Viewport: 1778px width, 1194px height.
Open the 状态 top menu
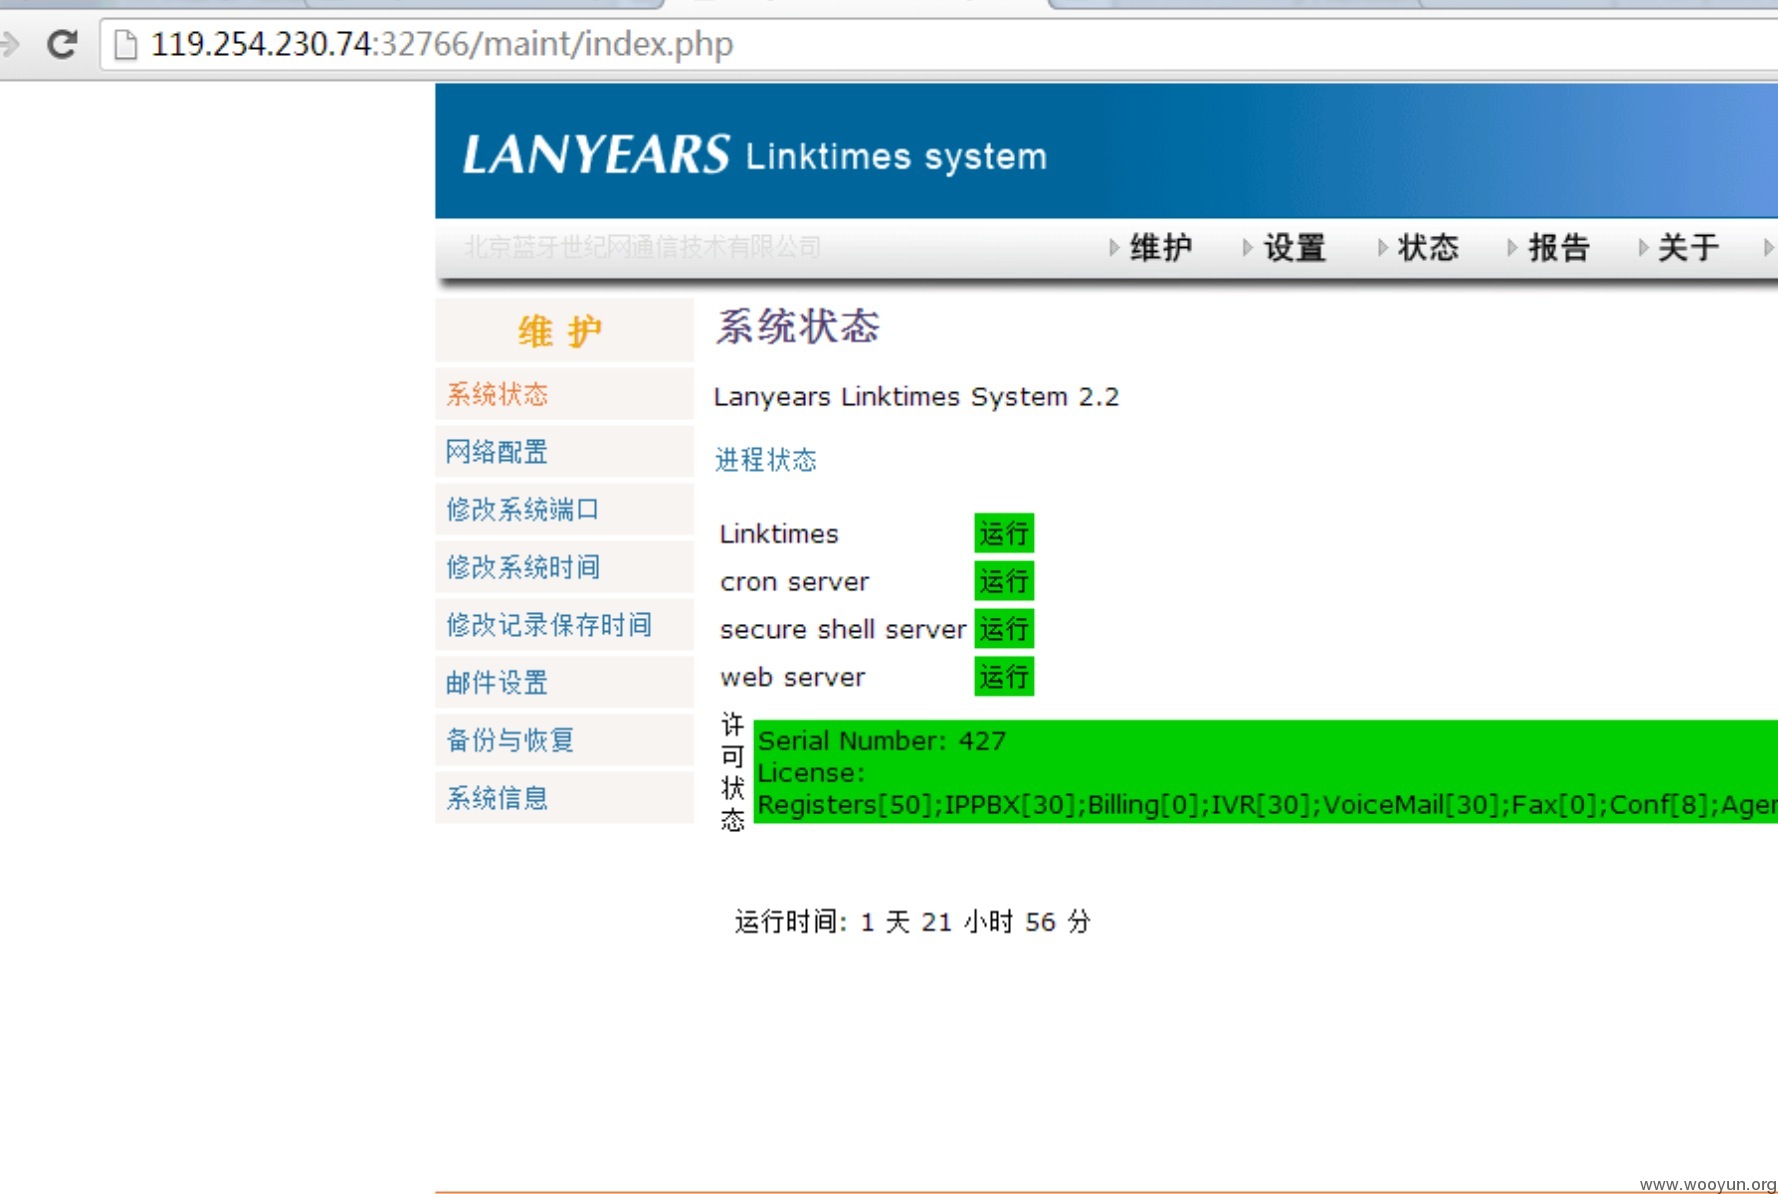coord(1428,247)
